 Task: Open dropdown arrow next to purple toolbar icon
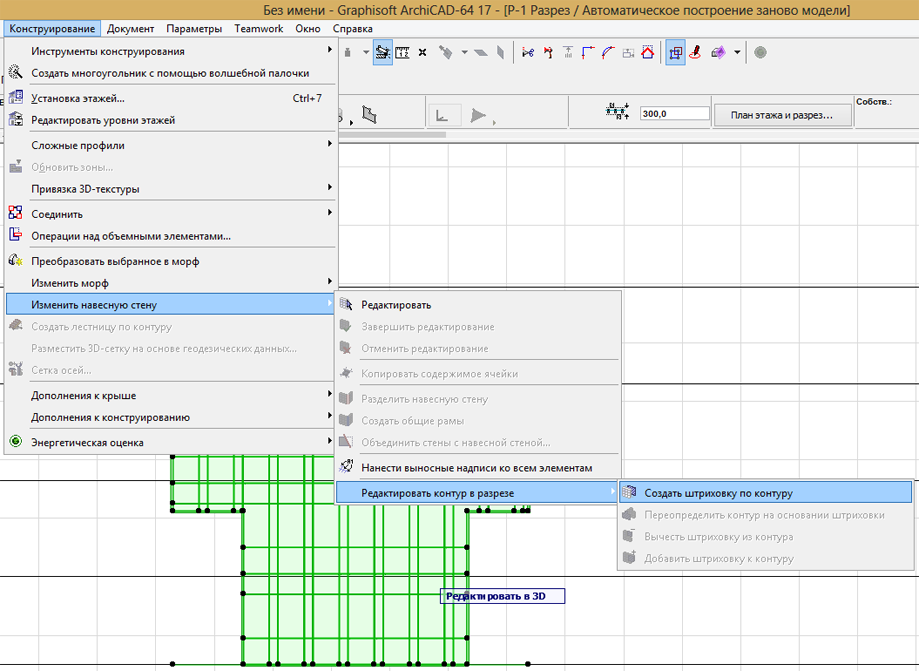[737, 52]
